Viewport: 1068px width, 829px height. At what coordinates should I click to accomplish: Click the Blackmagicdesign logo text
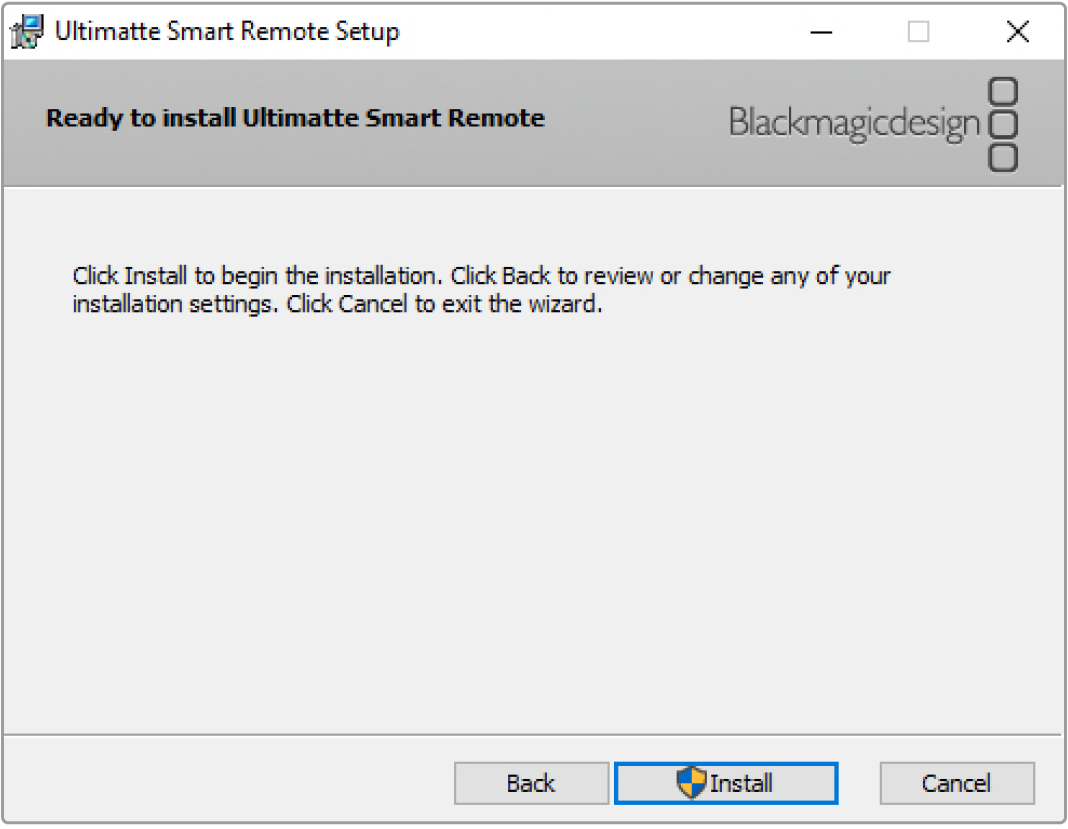click(x=854, y=124)
